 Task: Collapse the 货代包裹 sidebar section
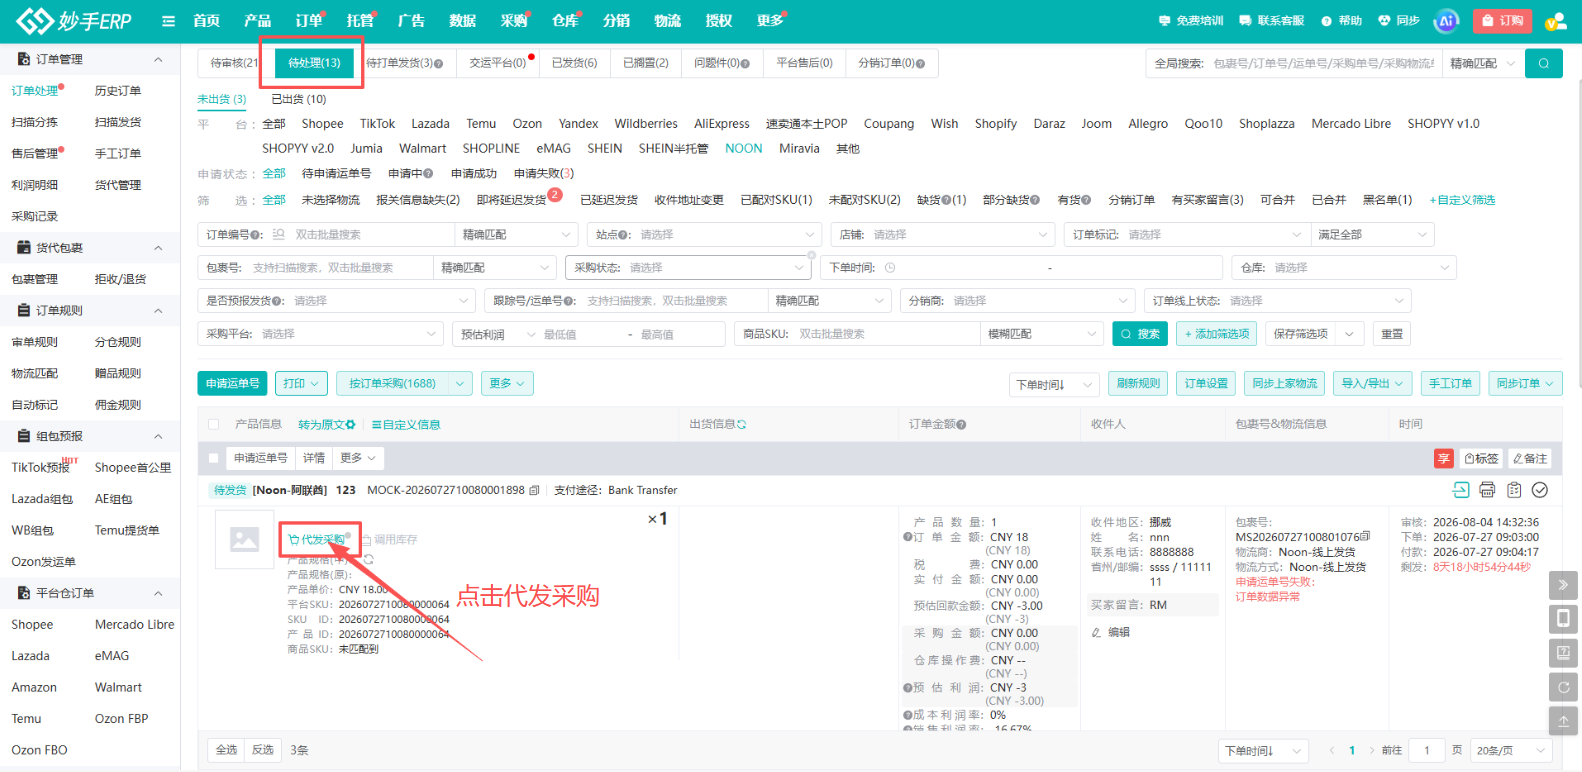158,248
